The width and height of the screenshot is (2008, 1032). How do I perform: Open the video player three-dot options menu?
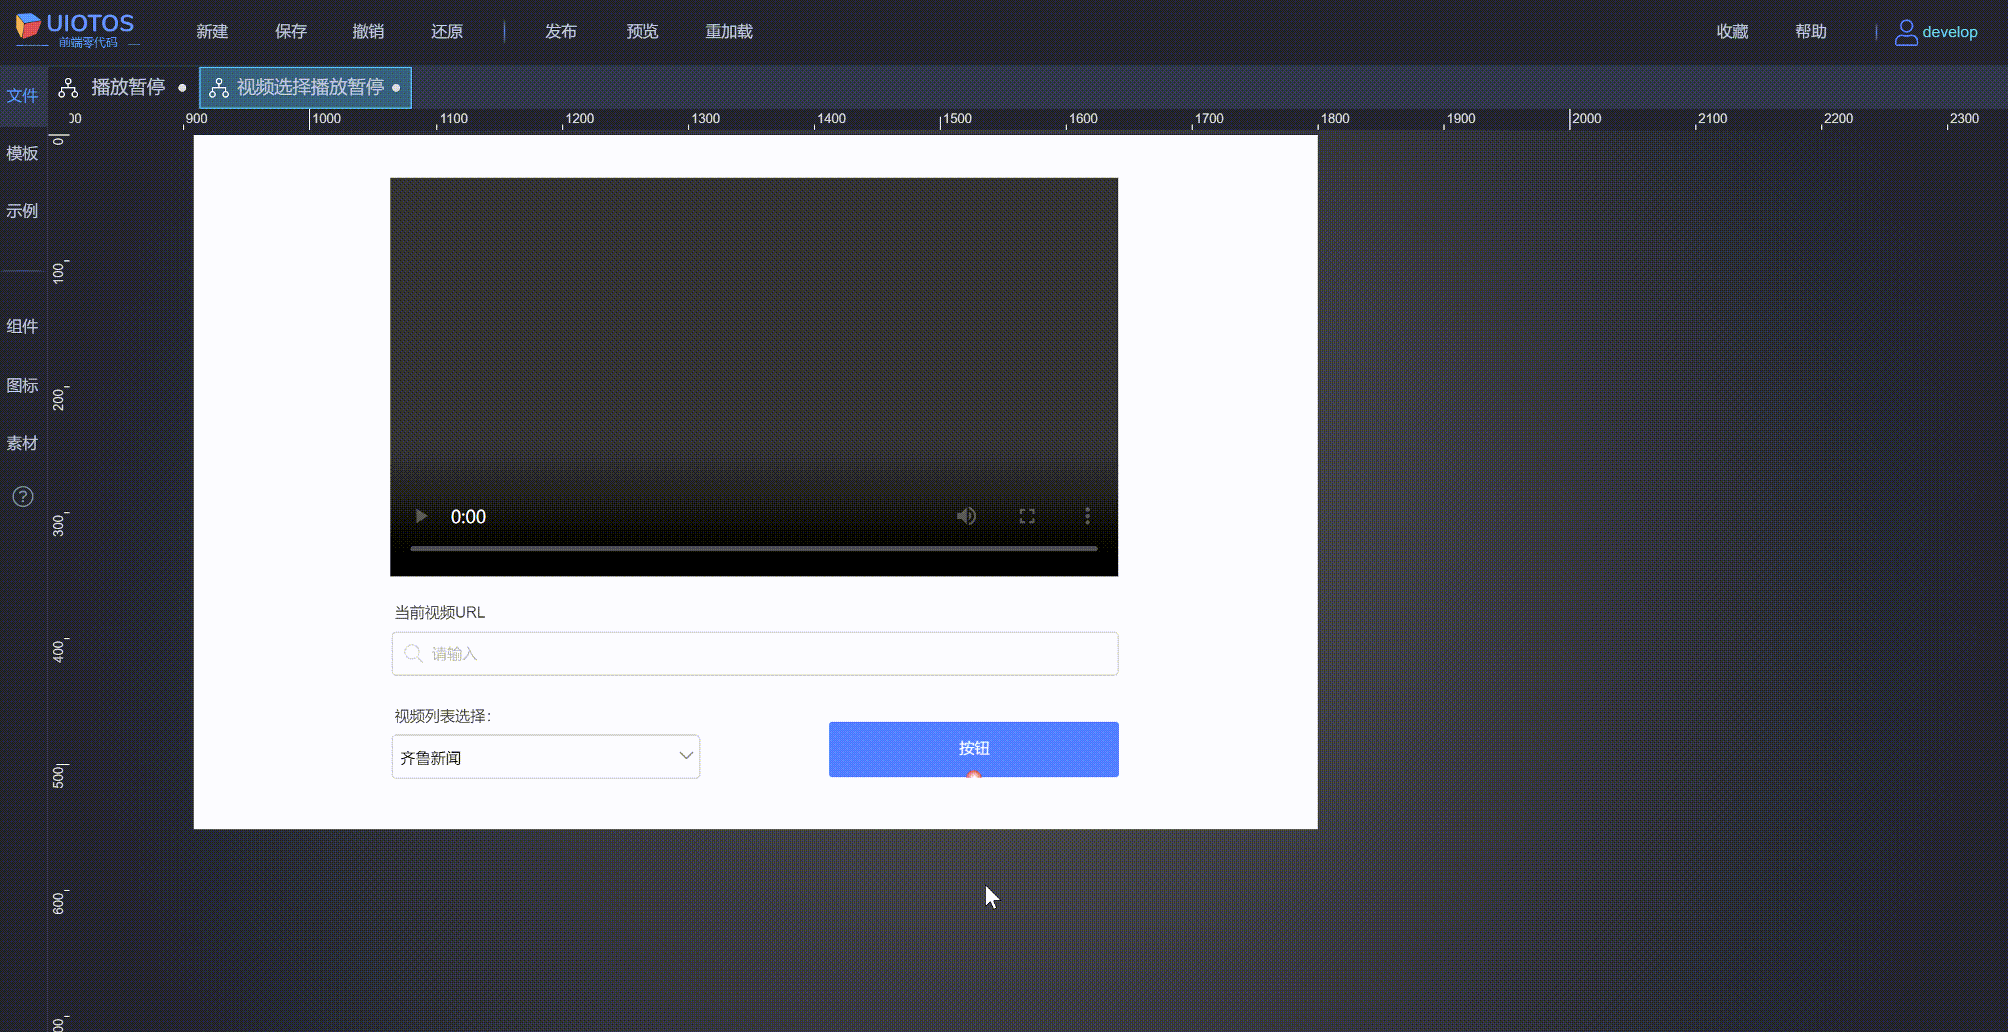(x=1087, y=515)
